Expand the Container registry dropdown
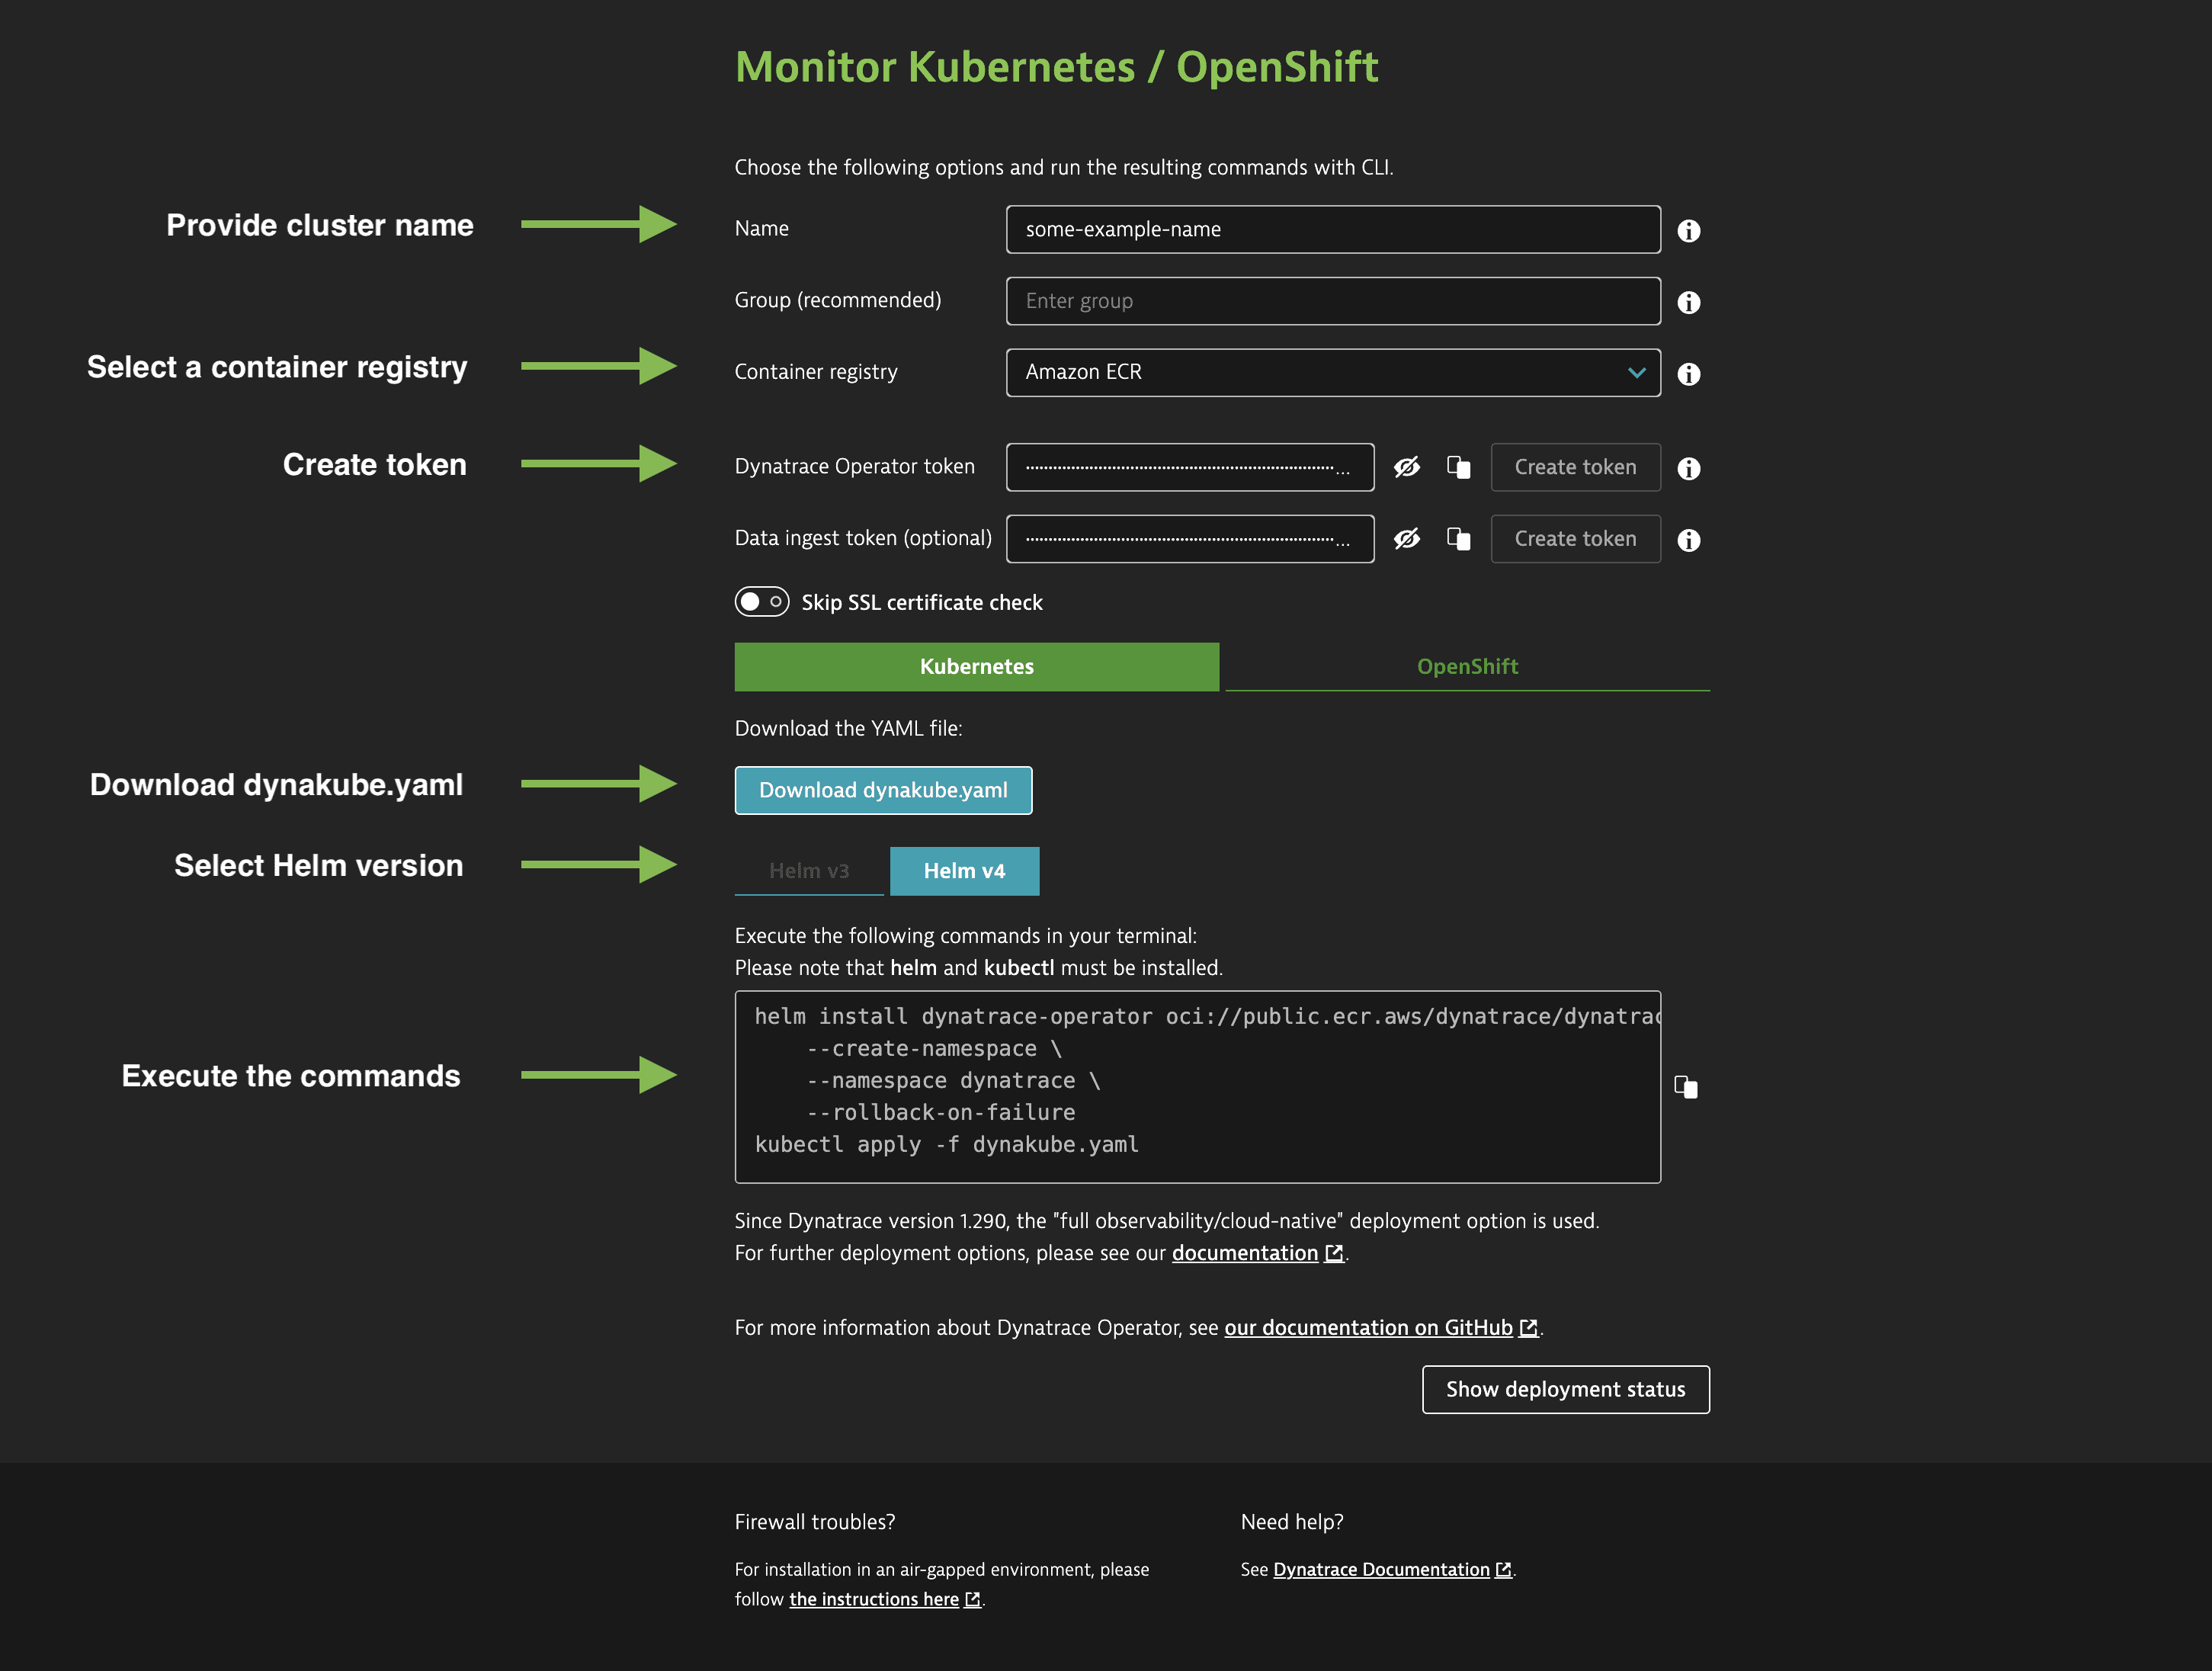This screenshot has width=2212, height=1671. (x=1333, y=373)
